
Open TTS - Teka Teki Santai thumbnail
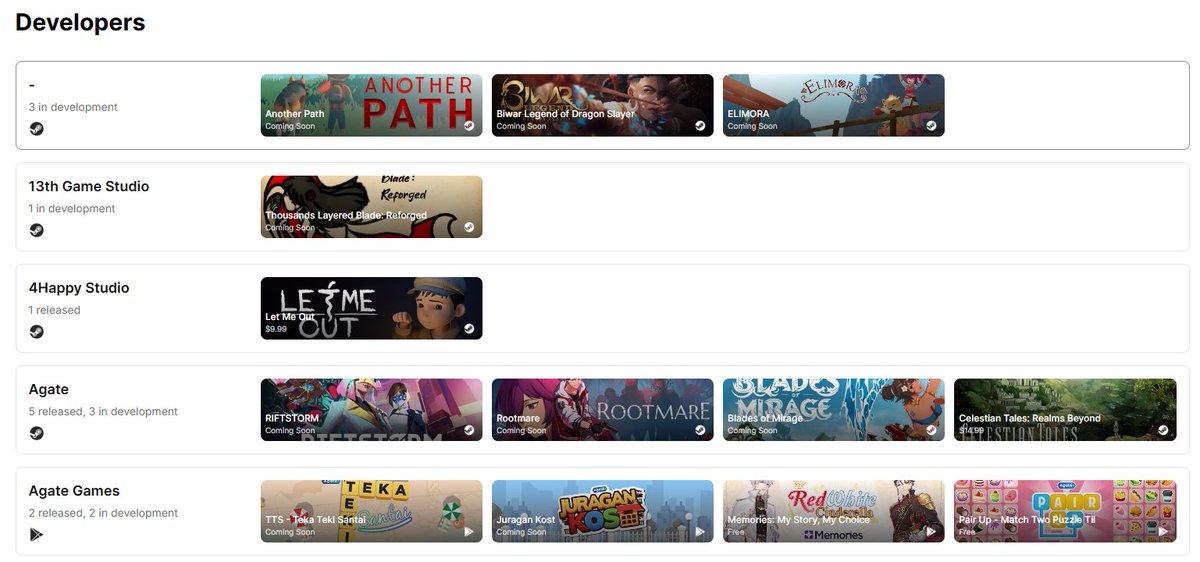point(372,511)
